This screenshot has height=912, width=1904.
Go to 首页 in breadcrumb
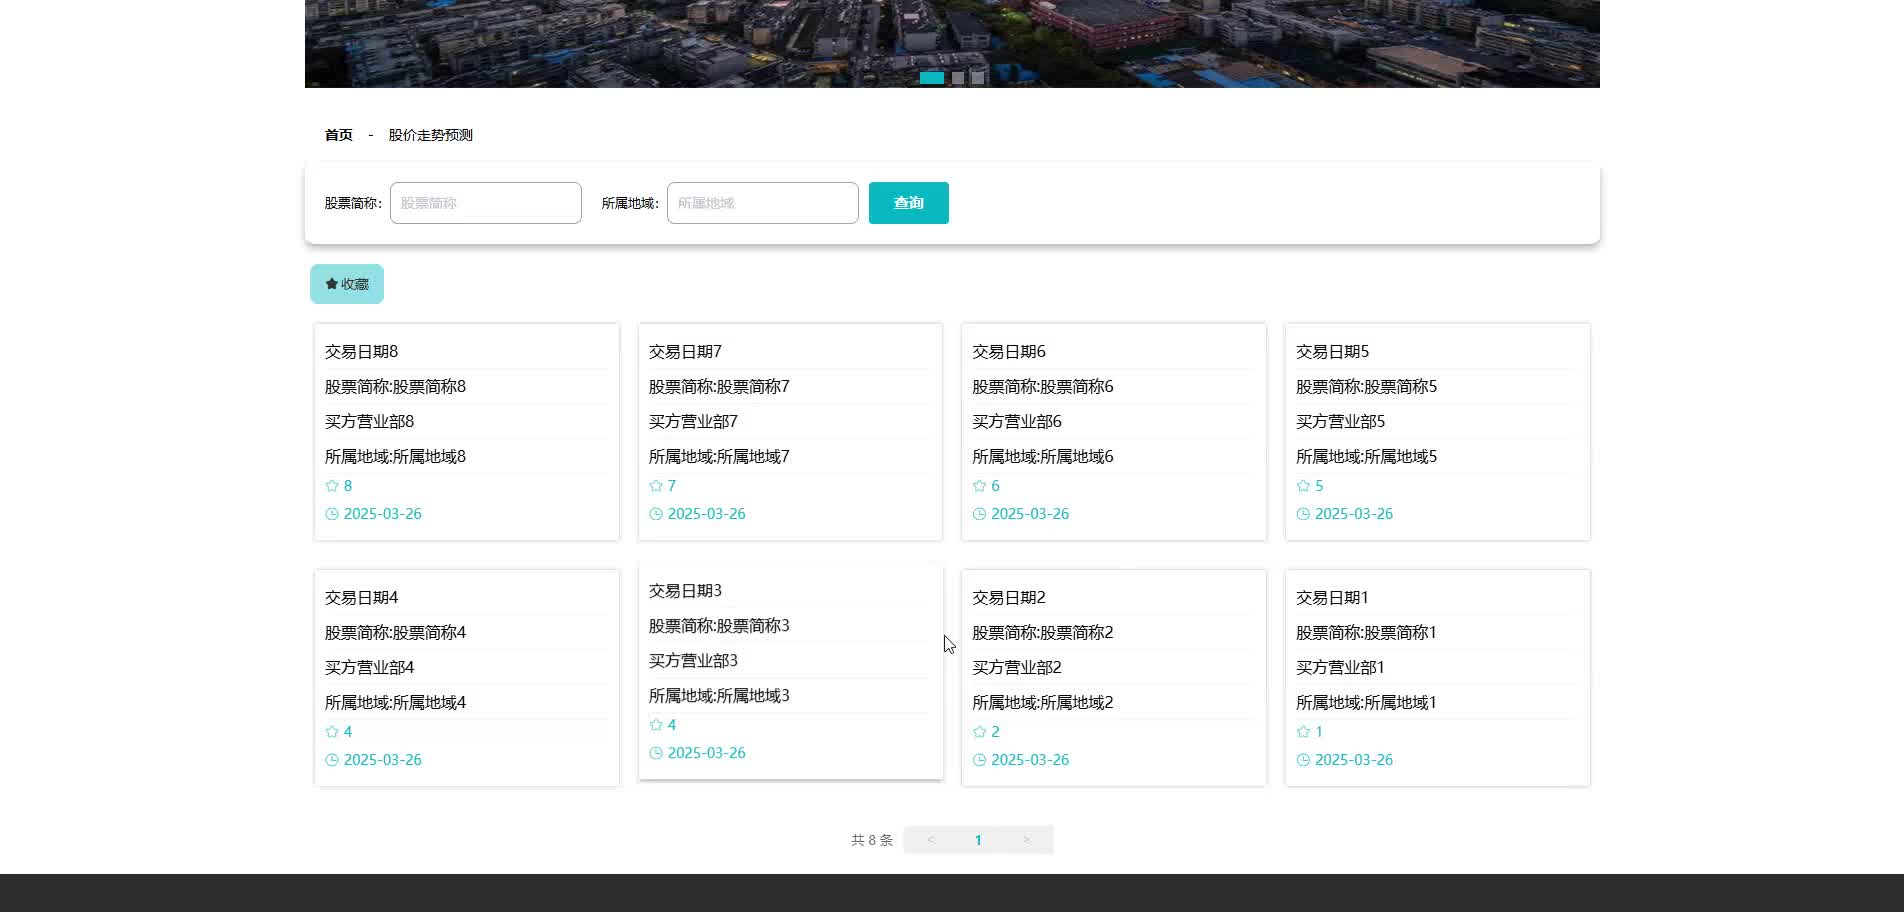pos(339,135)
